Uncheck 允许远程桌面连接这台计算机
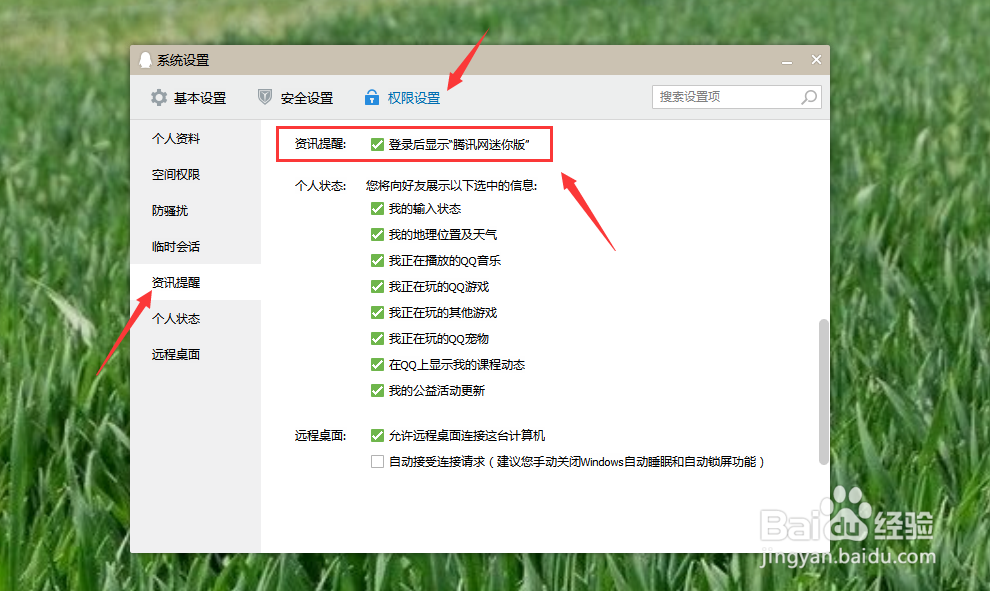Image resolution: width=990 pixels, height=591 pixels. [x=377, y=436]
